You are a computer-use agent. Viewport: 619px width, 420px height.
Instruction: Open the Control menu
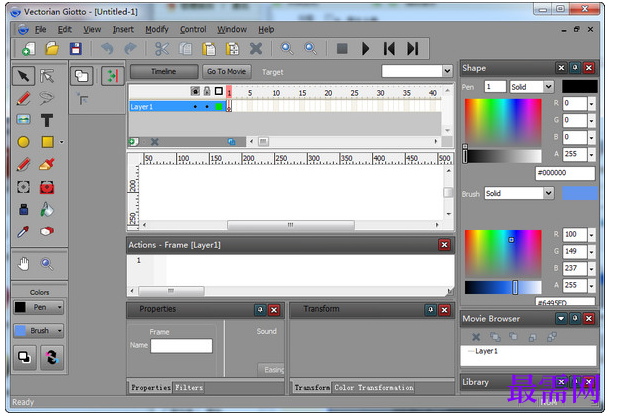click(193, 30)
